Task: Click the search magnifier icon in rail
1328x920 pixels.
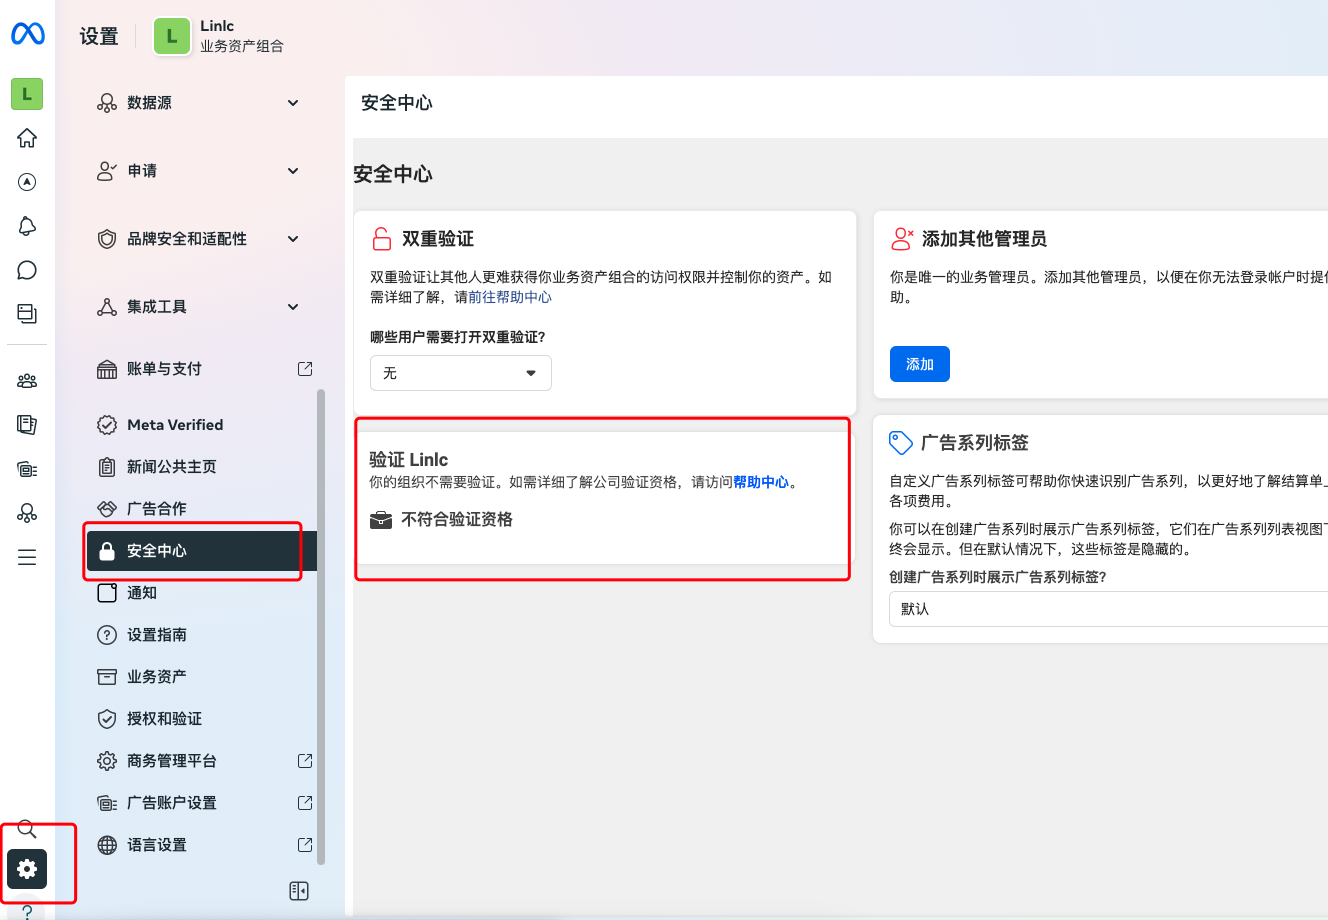Action: pos(27,829)
